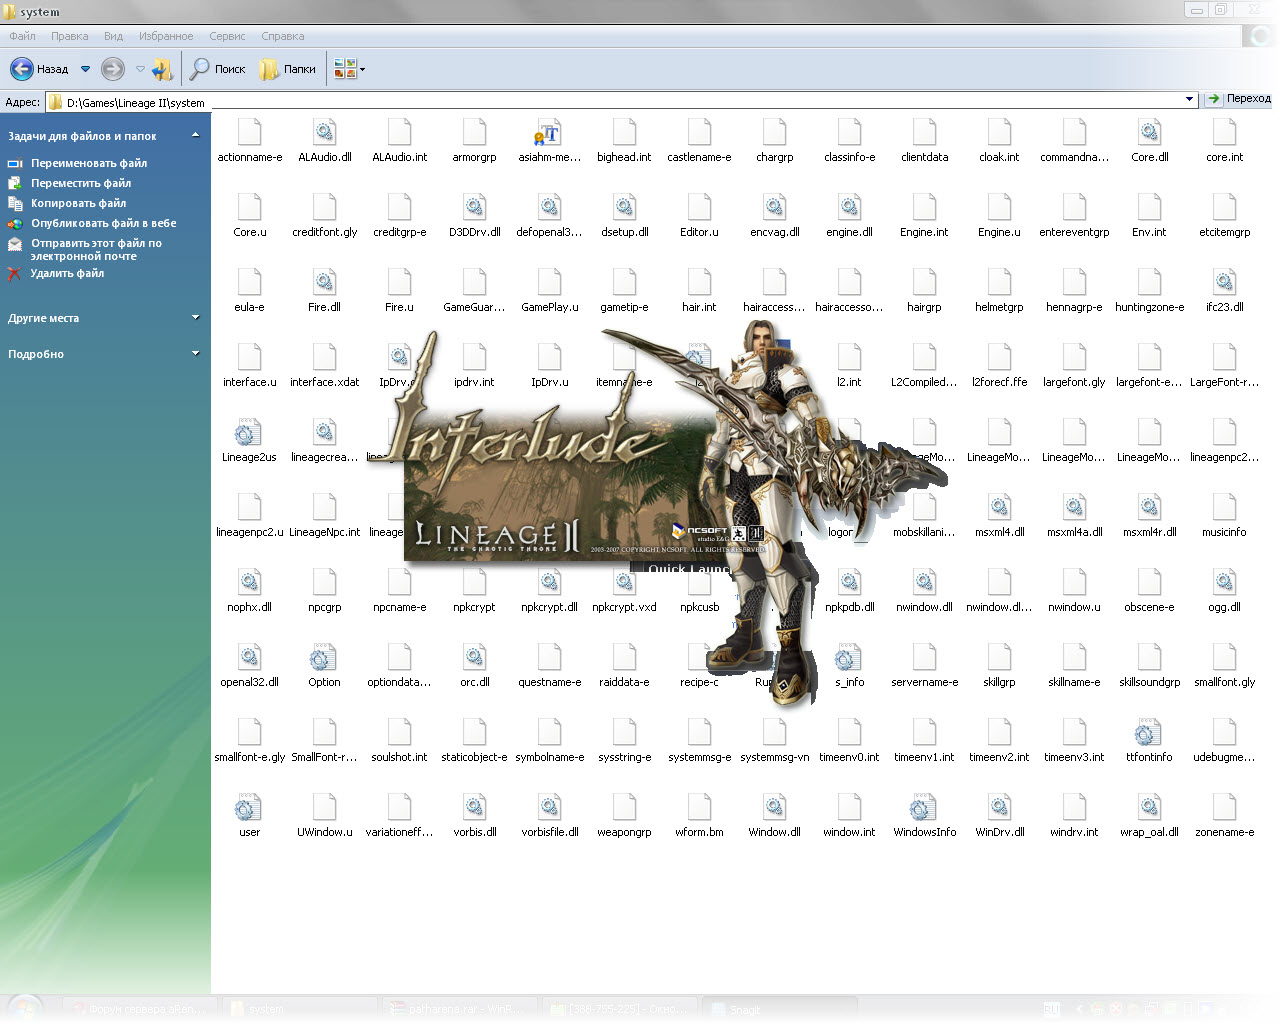Select the asiahm font file icon
Image resolution: width=1280 pixels, height=1024 pixels.
549,134
